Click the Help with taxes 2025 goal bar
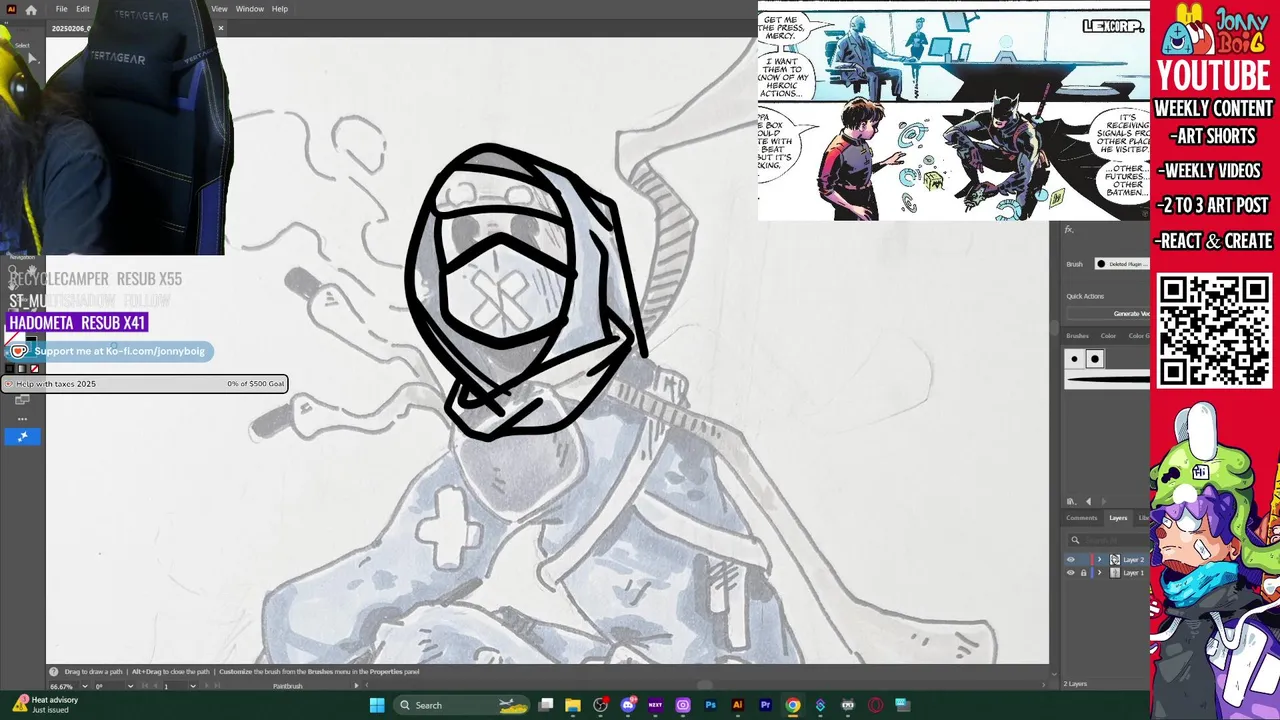This screenshot has width=1280, height=720. [x=146, y=384]
